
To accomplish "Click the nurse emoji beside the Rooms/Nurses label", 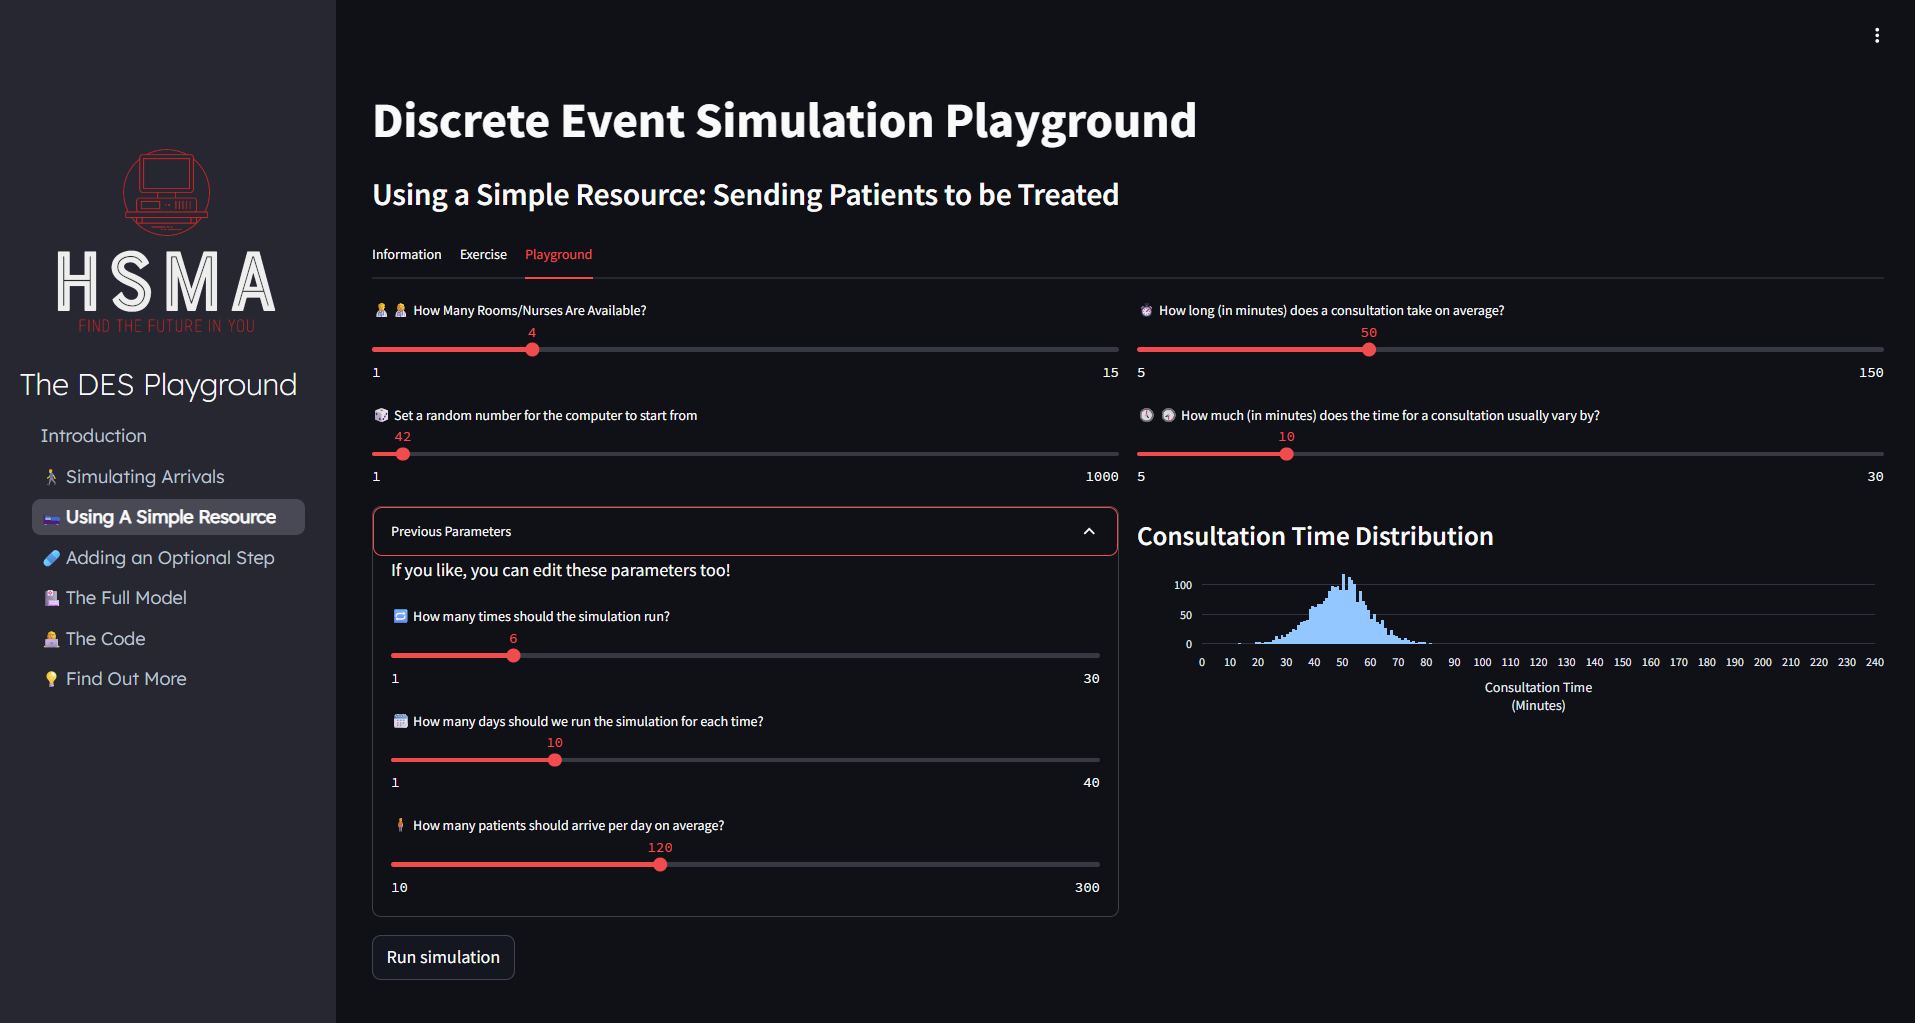I will point(391,311).
